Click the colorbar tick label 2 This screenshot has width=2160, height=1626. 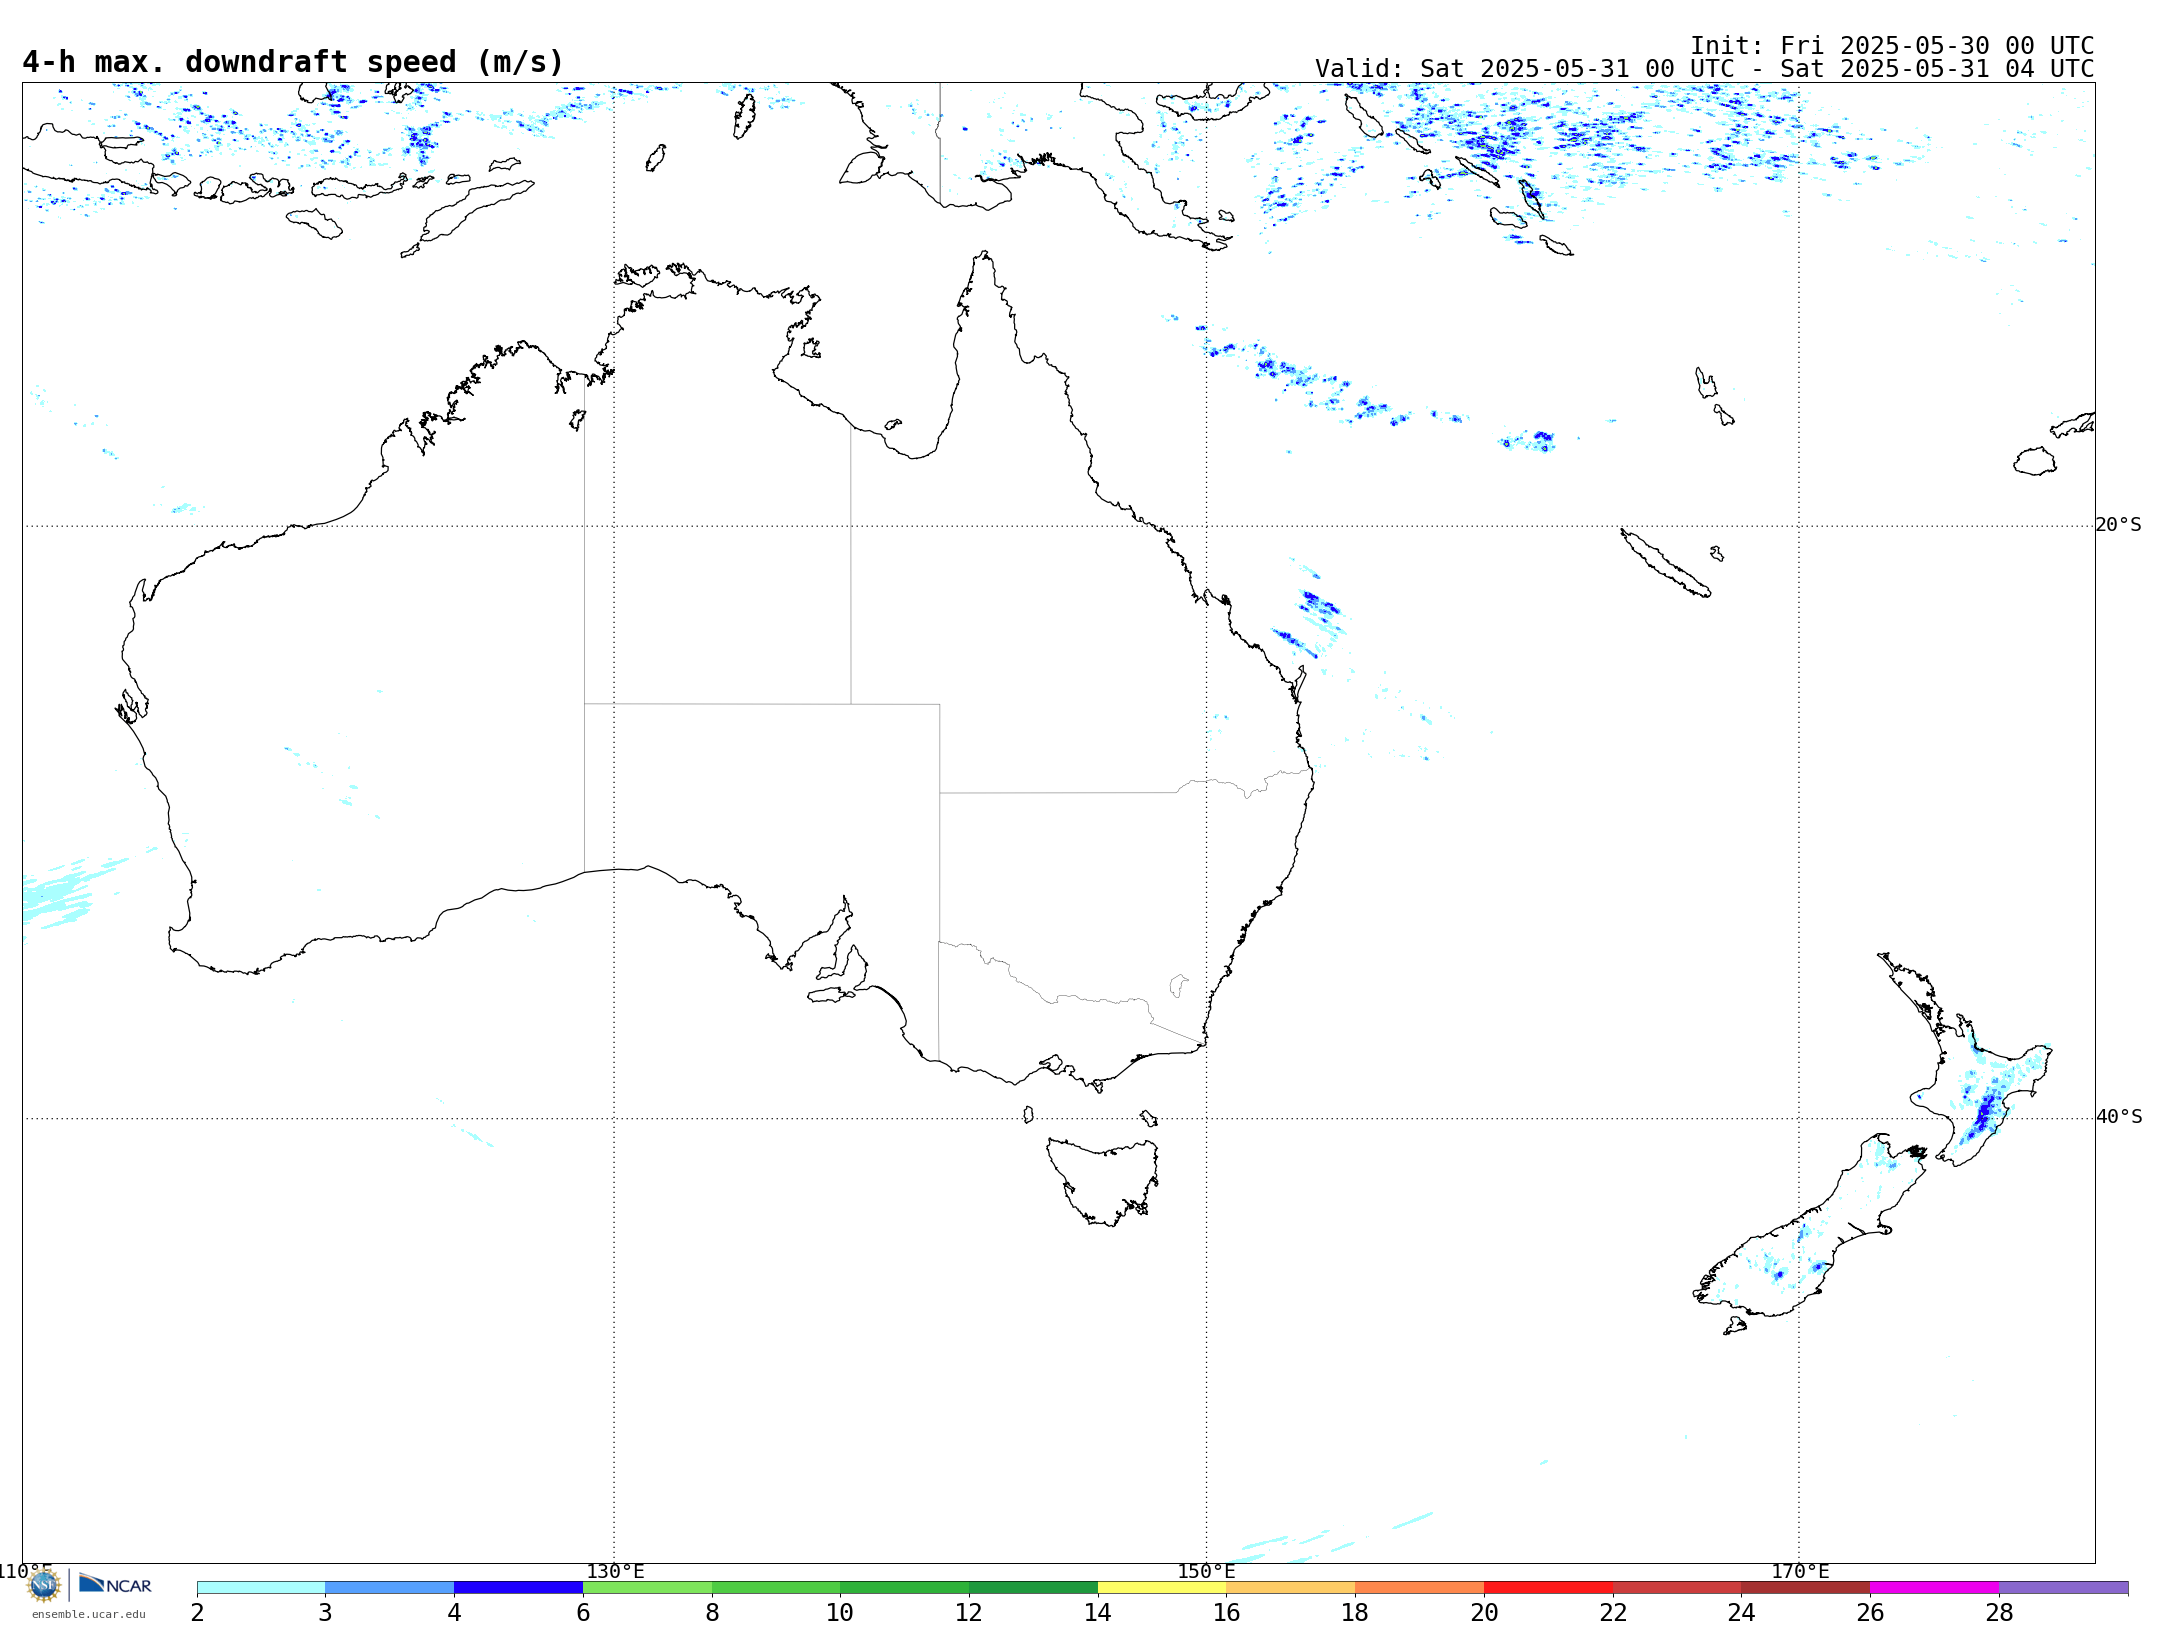coord(197,1613)
